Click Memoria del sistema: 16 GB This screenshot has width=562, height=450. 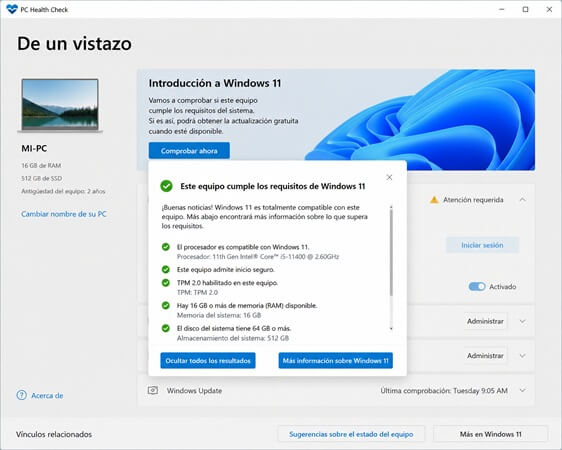point(219,315)
